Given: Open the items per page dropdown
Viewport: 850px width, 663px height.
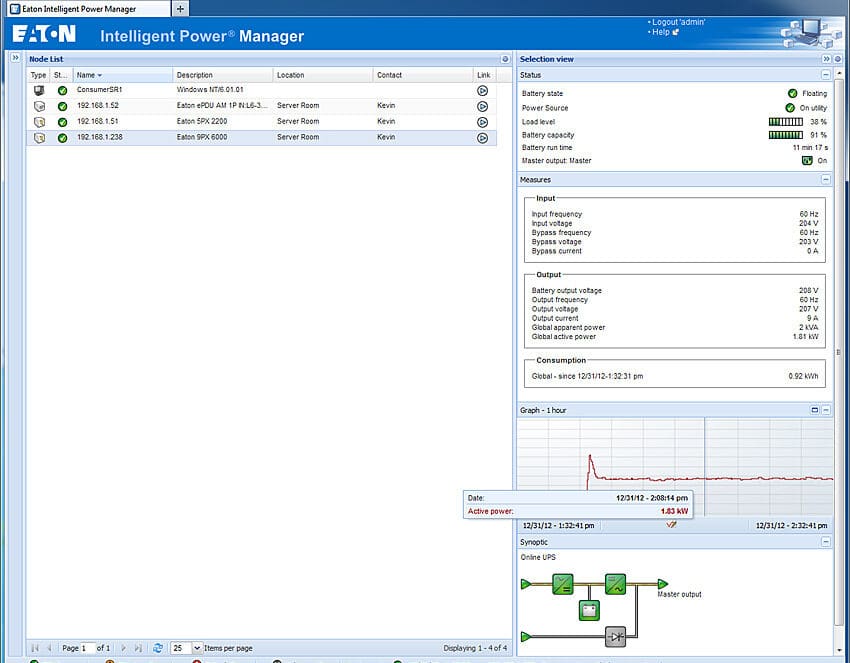Looking at the screenshot, I should click(197, 648).
